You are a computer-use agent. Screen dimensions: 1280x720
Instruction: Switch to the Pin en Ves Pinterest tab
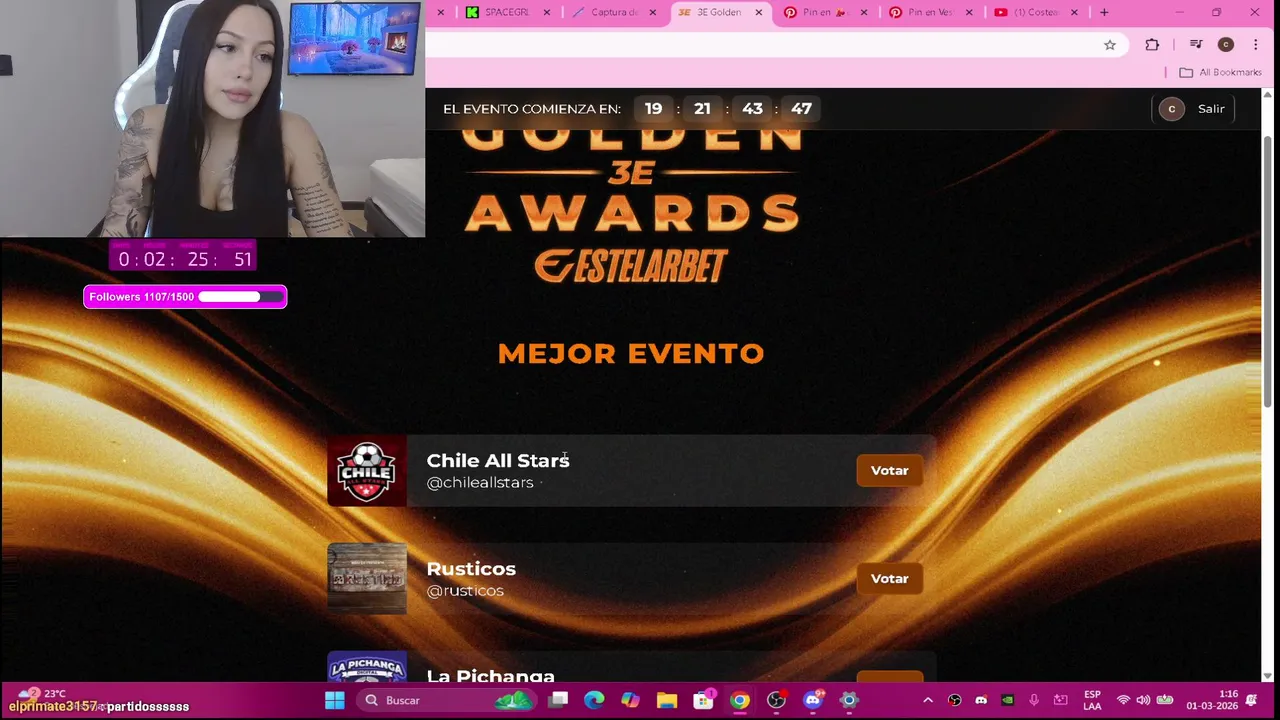(x=930, y=12)
